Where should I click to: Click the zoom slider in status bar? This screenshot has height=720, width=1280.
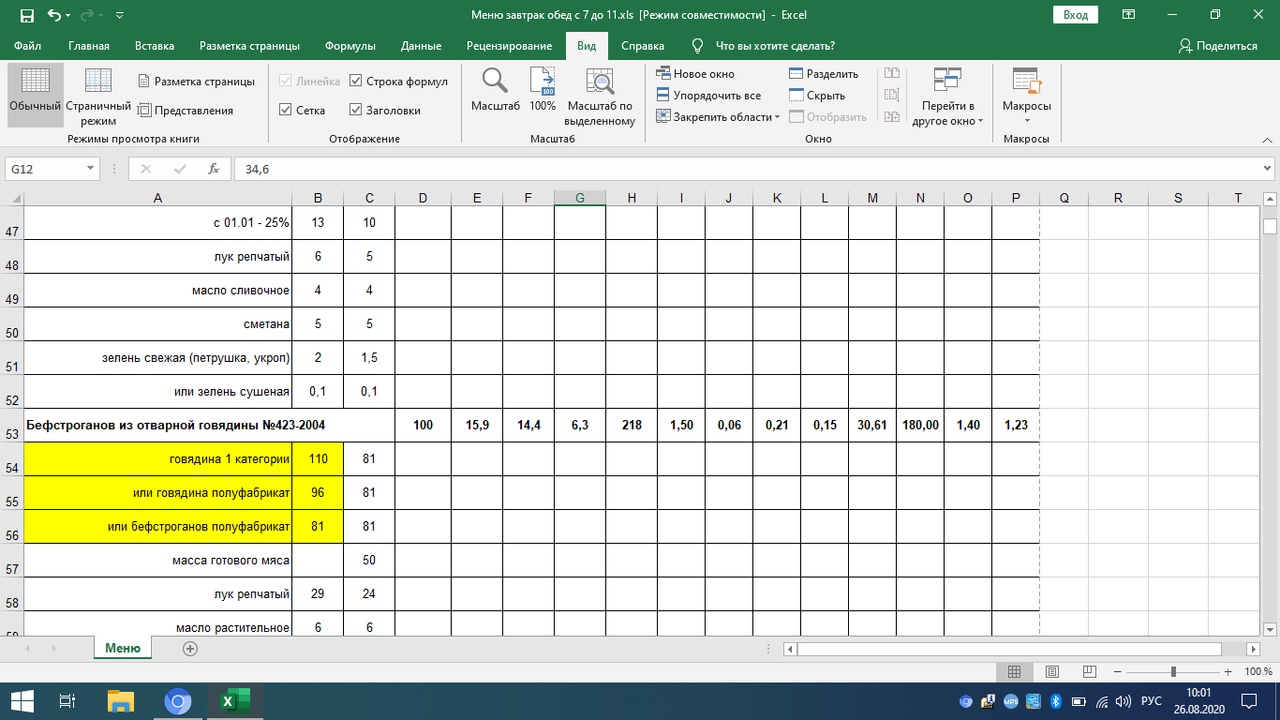(x=1173, y=672)
